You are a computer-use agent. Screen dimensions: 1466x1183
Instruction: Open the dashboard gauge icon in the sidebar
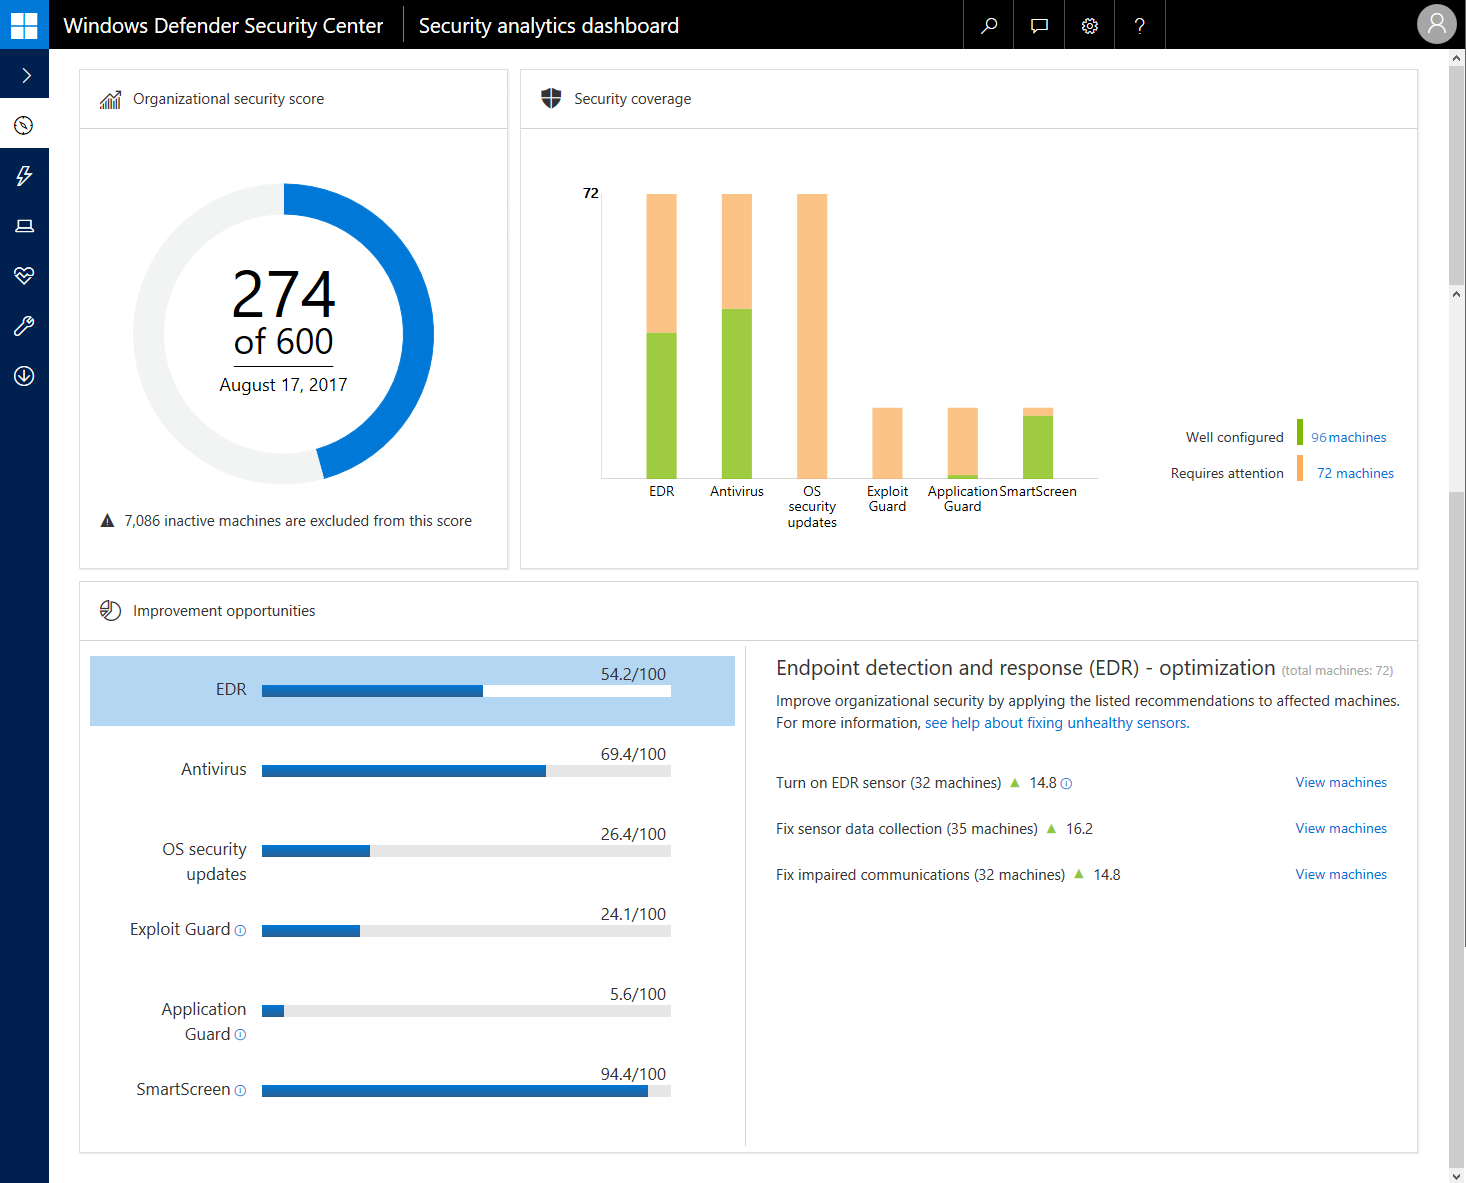pyautogui.click(x=25, y=126)
